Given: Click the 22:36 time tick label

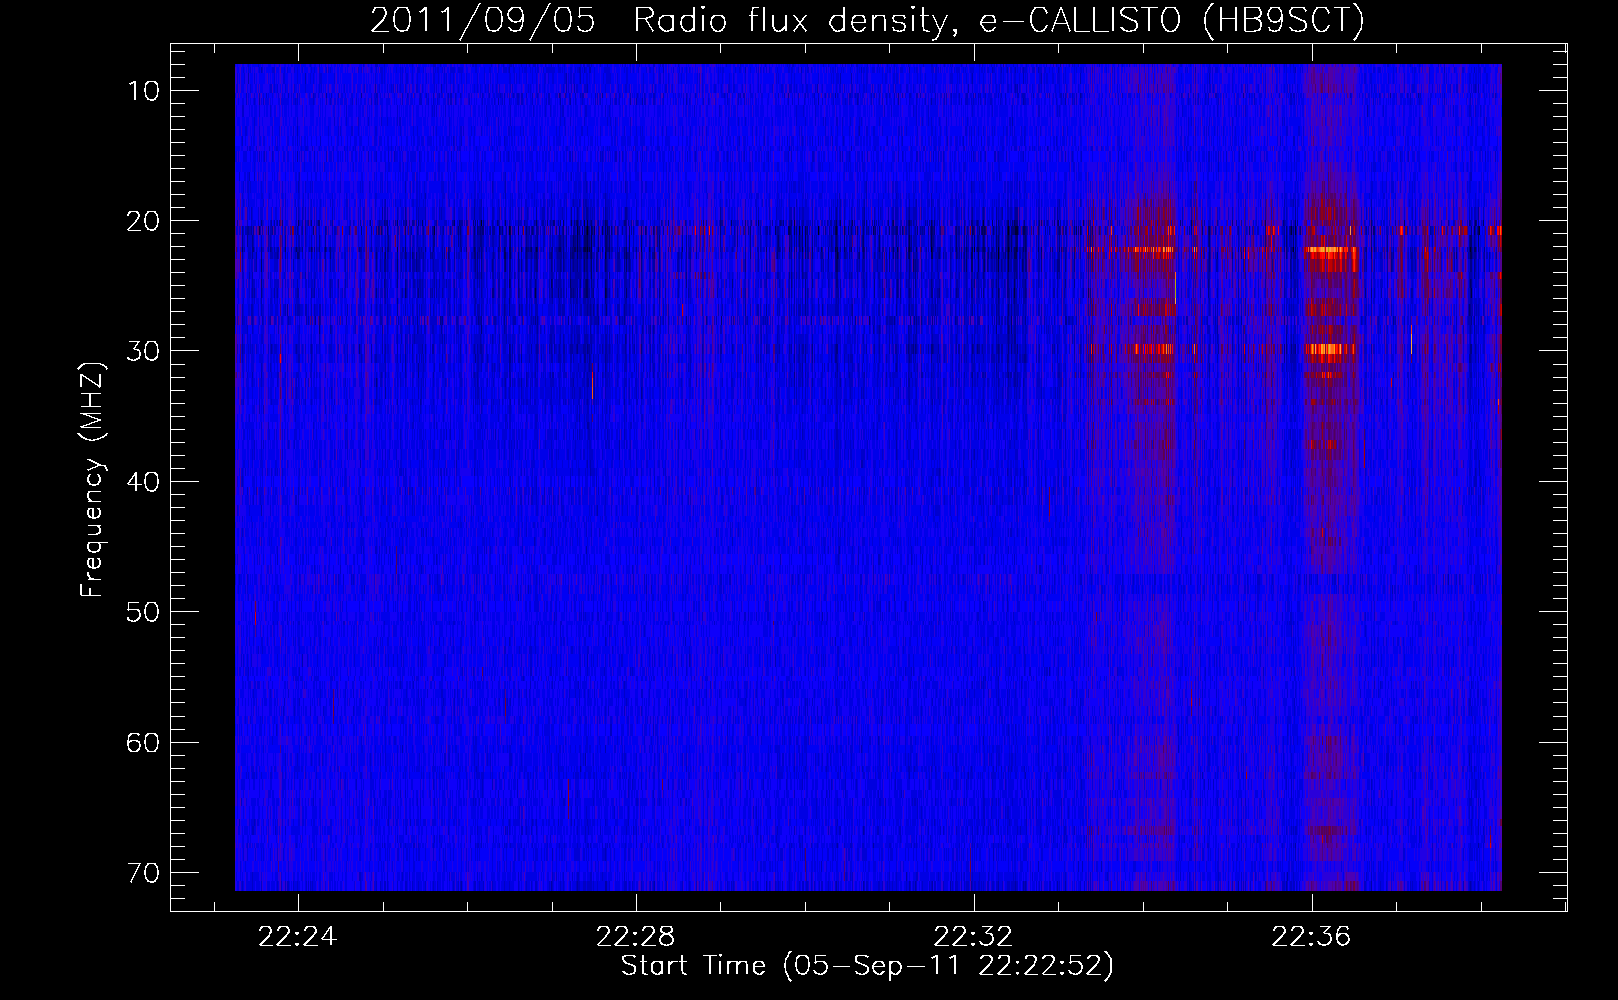Looking at the screenshot, I should (x=1311, y=937).
